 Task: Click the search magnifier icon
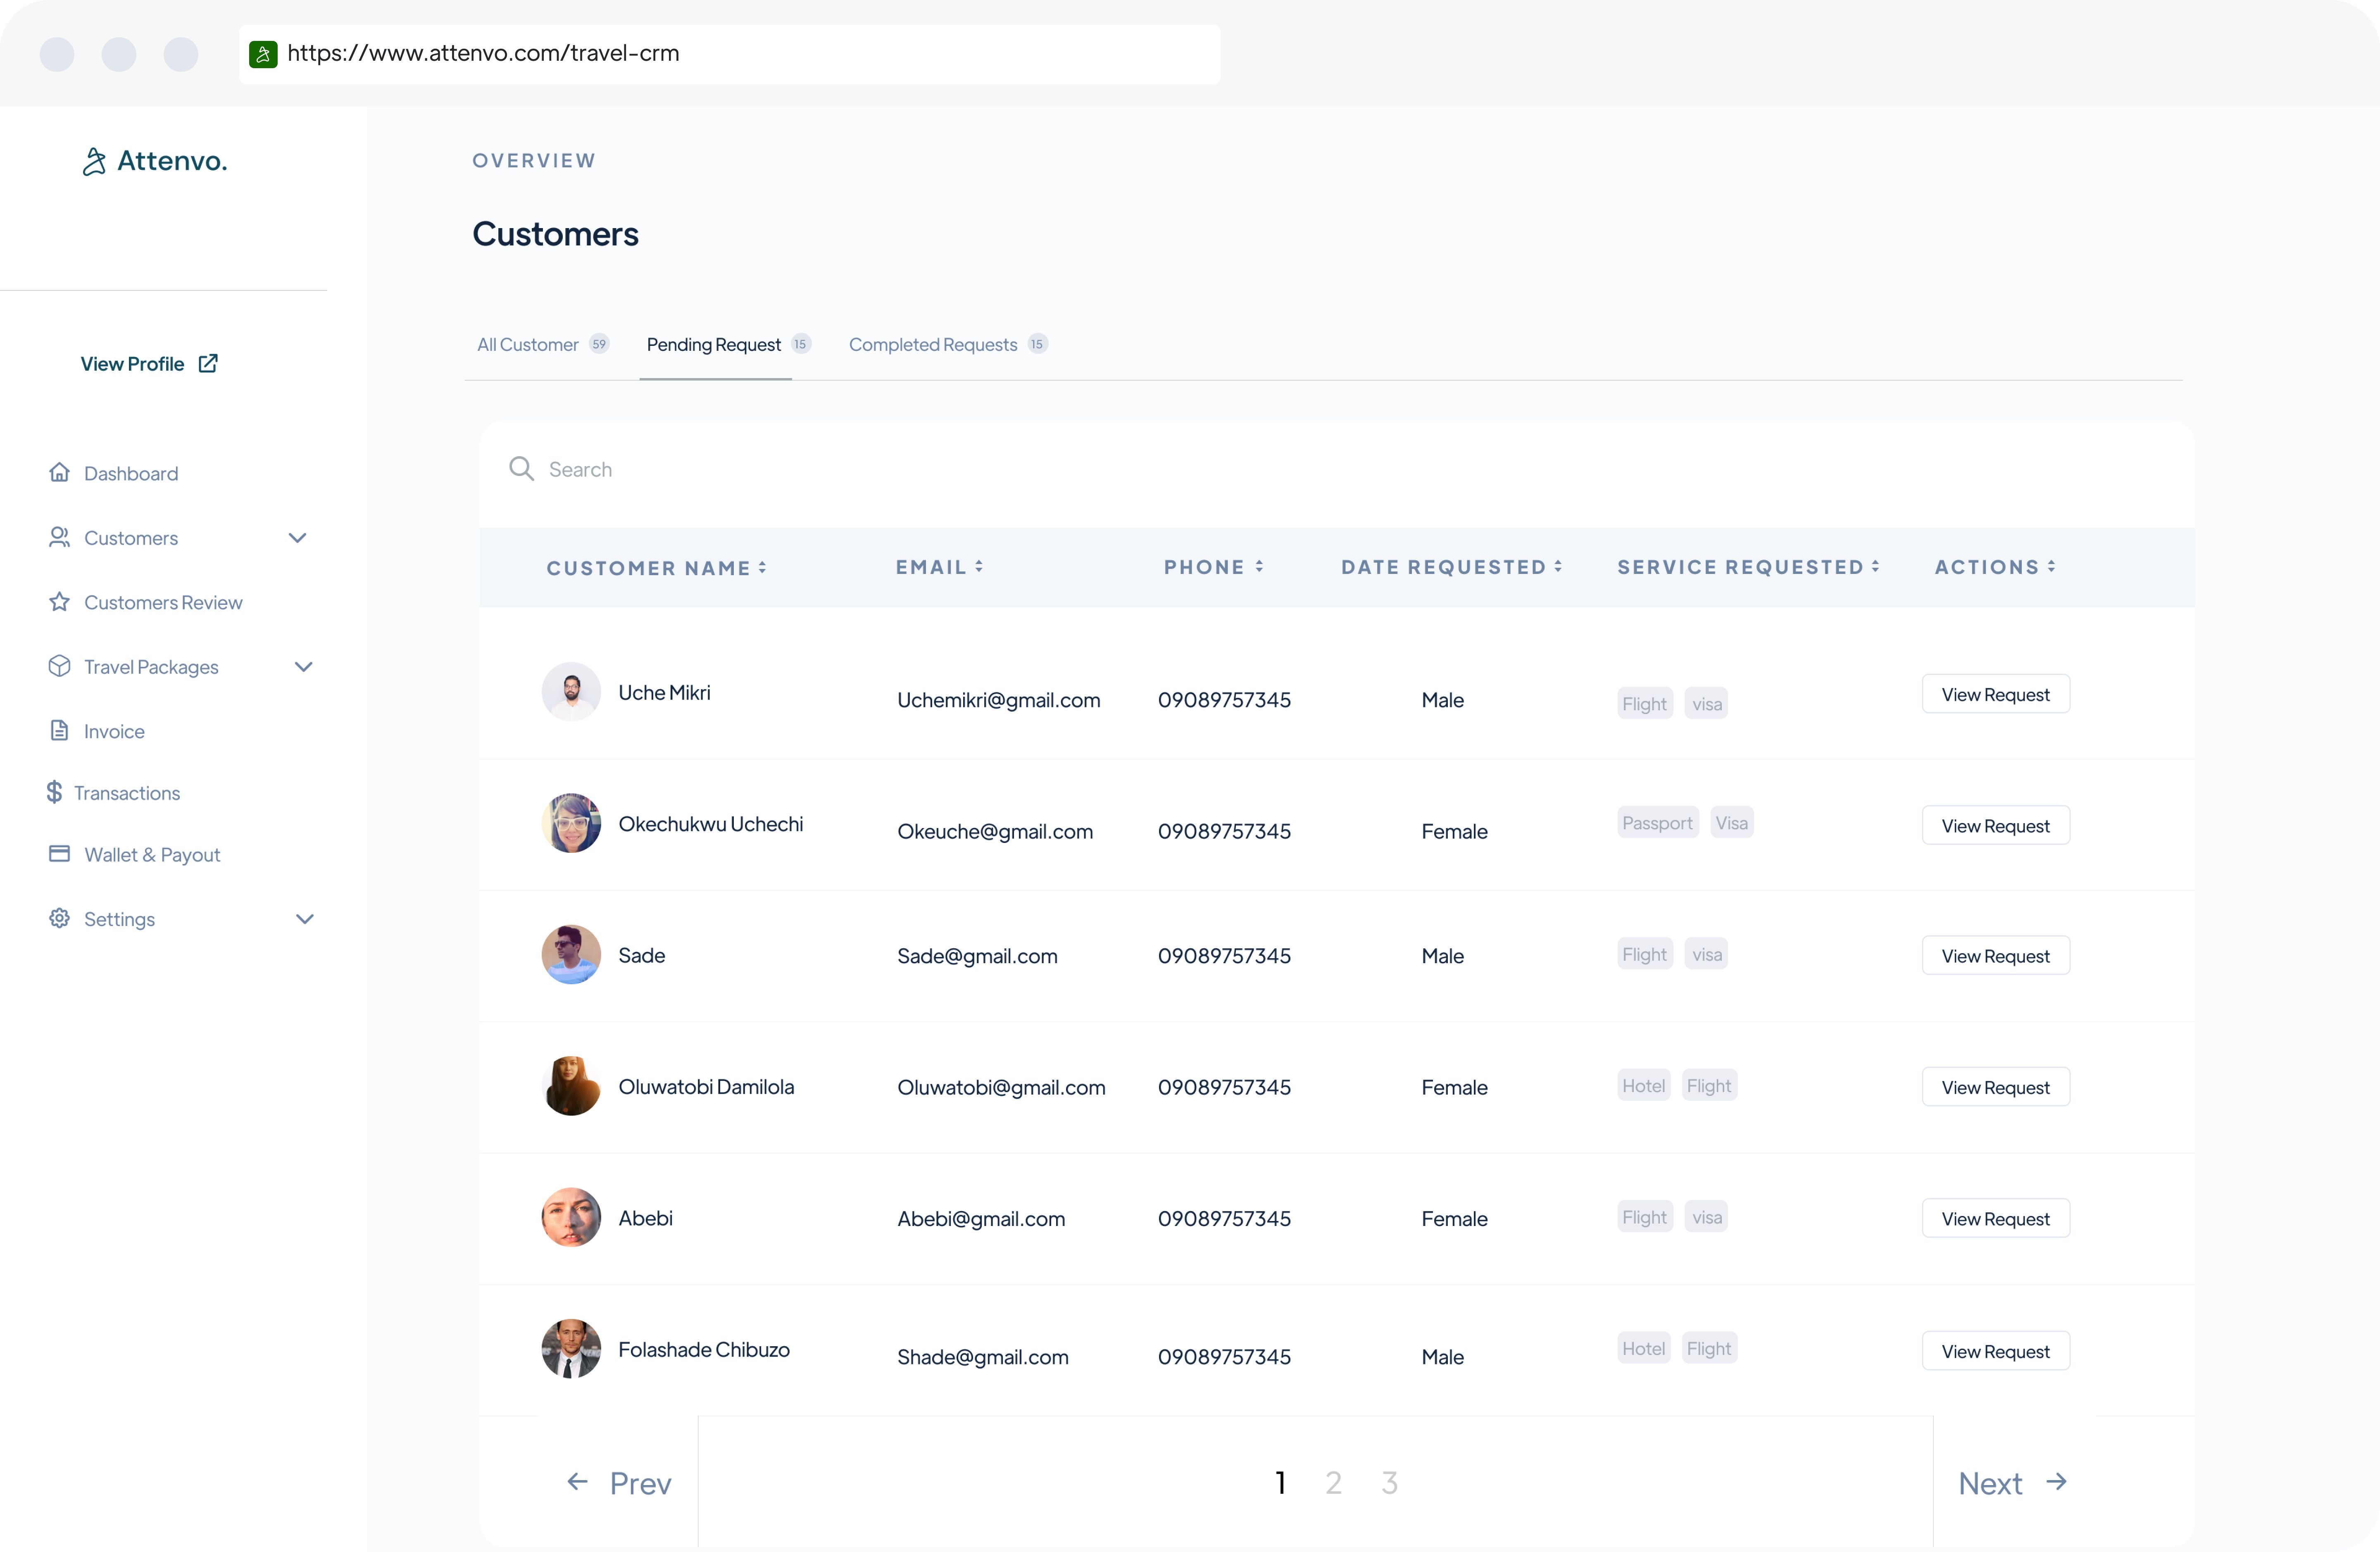[x=521, y=468]
